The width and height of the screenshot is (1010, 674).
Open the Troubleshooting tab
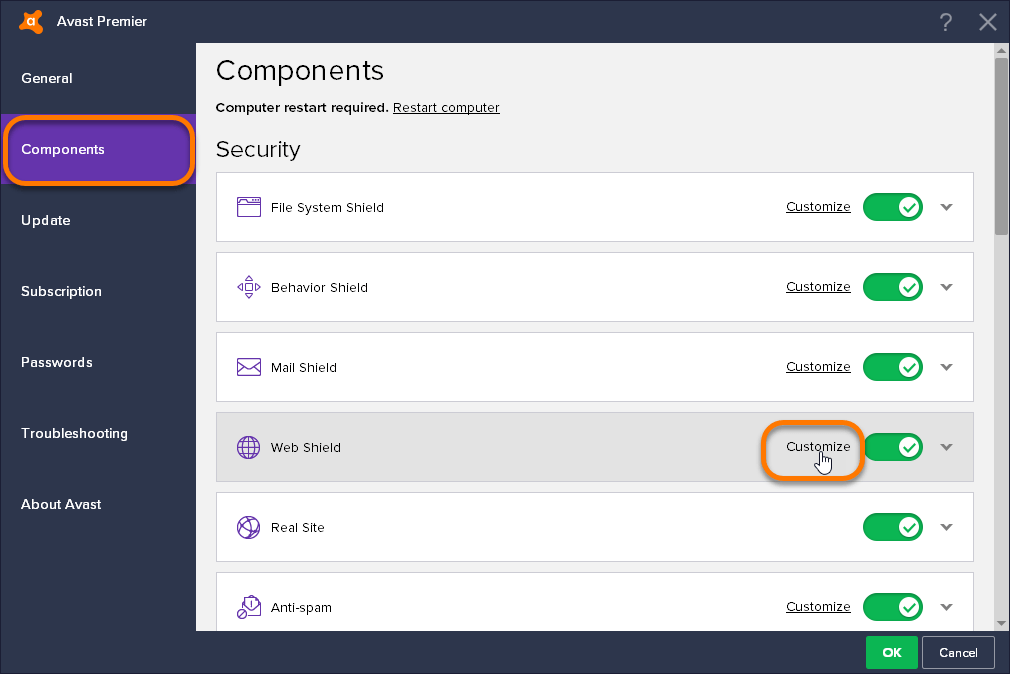tap(98, 433)
